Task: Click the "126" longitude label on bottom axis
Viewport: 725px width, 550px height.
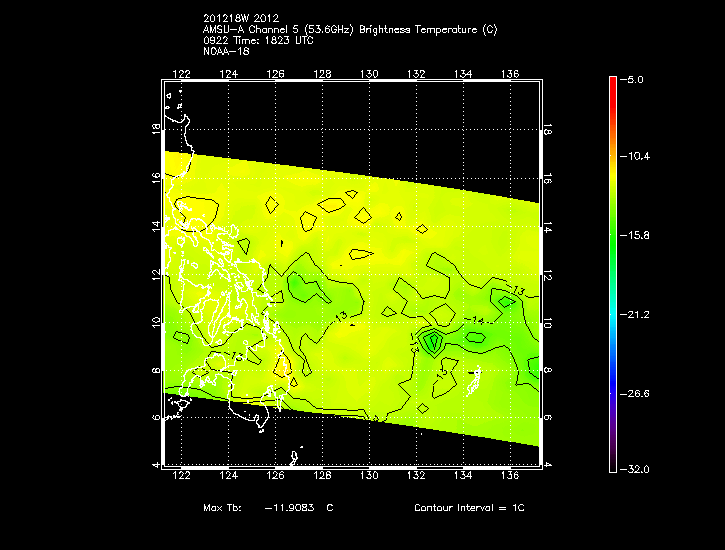Action: pyautogui.click(x=275, y=475)
